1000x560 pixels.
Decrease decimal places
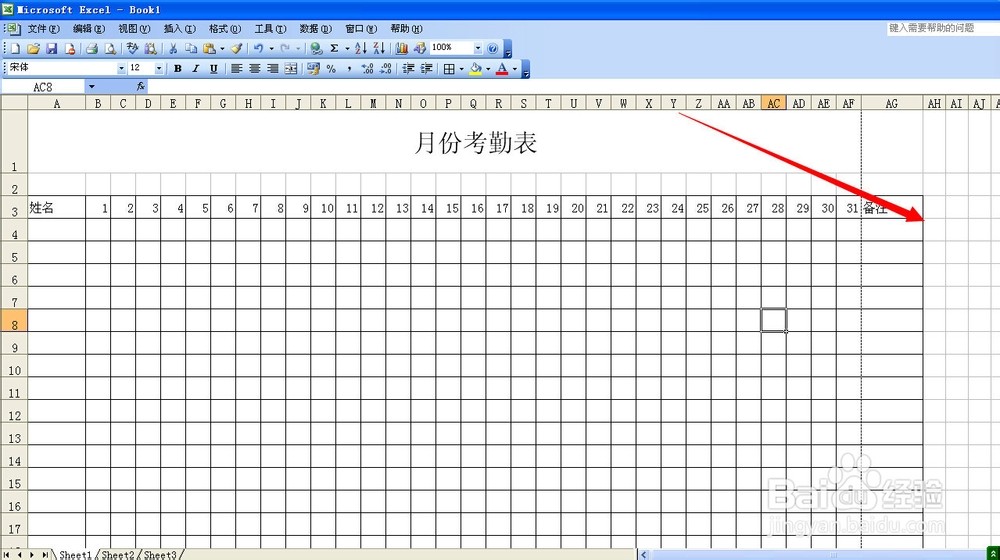pos(386,69)
